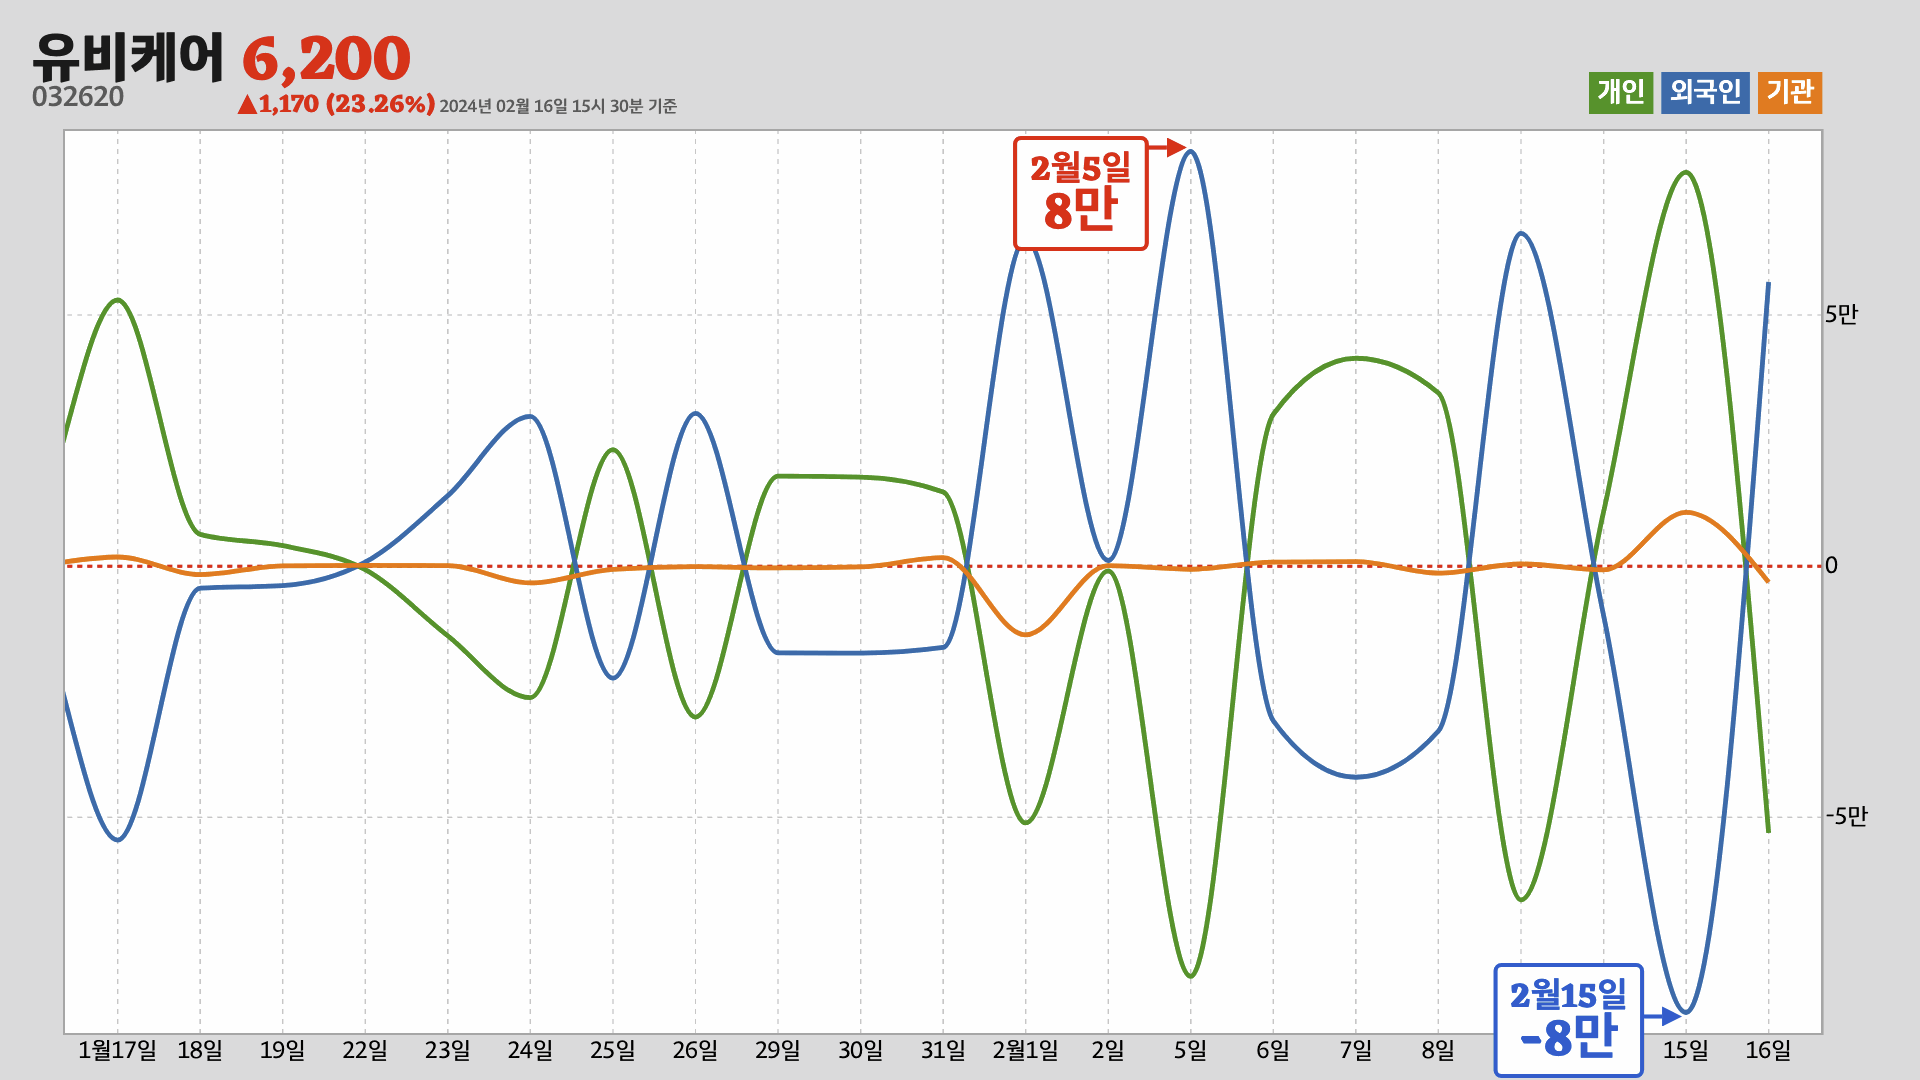Viewport: 1920px width, 1080px height.
Task: Click the 22일 x-axis label
Action: (x=365, y=1050)
